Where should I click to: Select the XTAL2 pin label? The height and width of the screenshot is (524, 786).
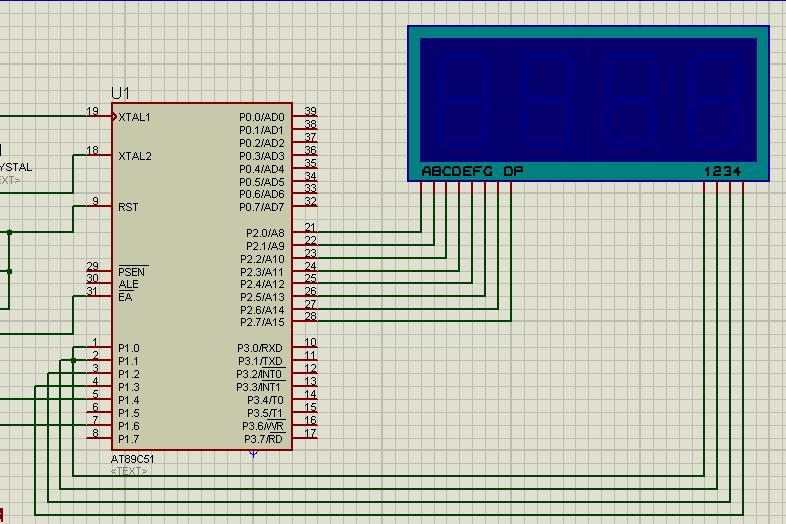[135, 156]
